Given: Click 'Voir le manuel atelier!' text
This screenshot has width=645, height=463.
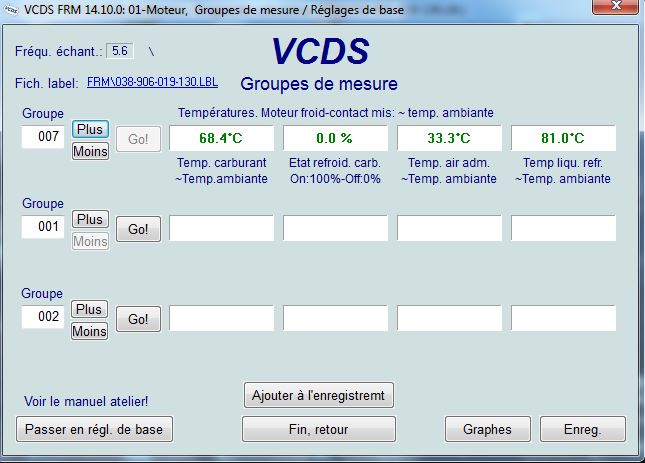Looking at the screenshot, I should coord(86,401).
